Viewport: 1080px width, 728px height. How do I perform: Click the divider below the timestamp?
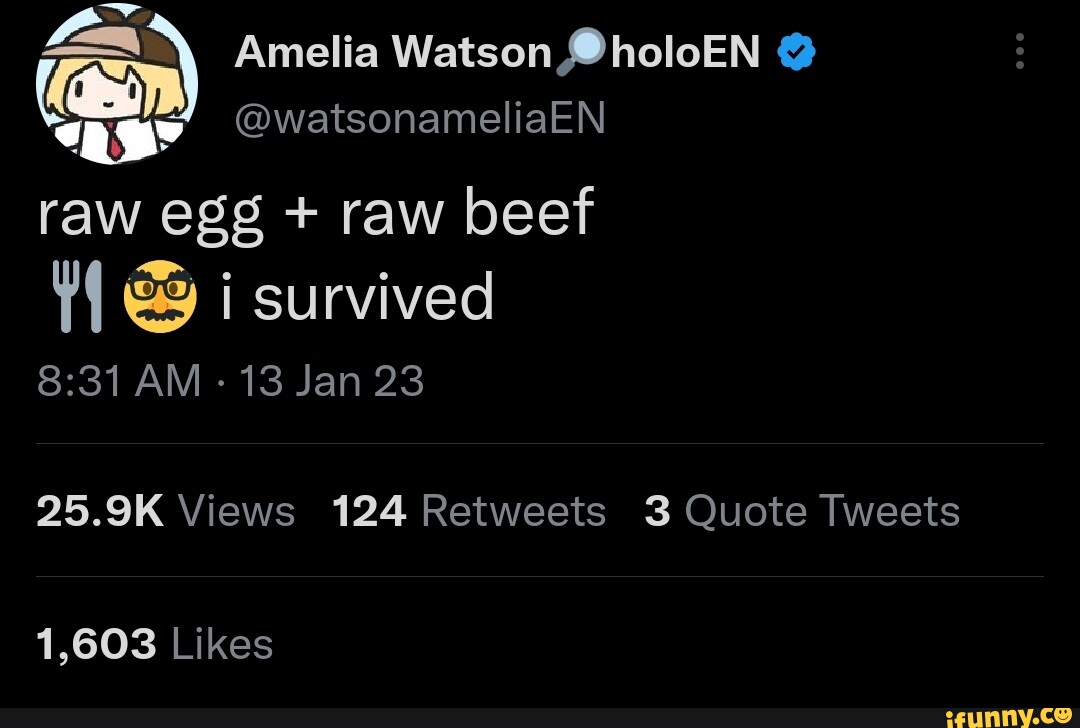[540, 437]
